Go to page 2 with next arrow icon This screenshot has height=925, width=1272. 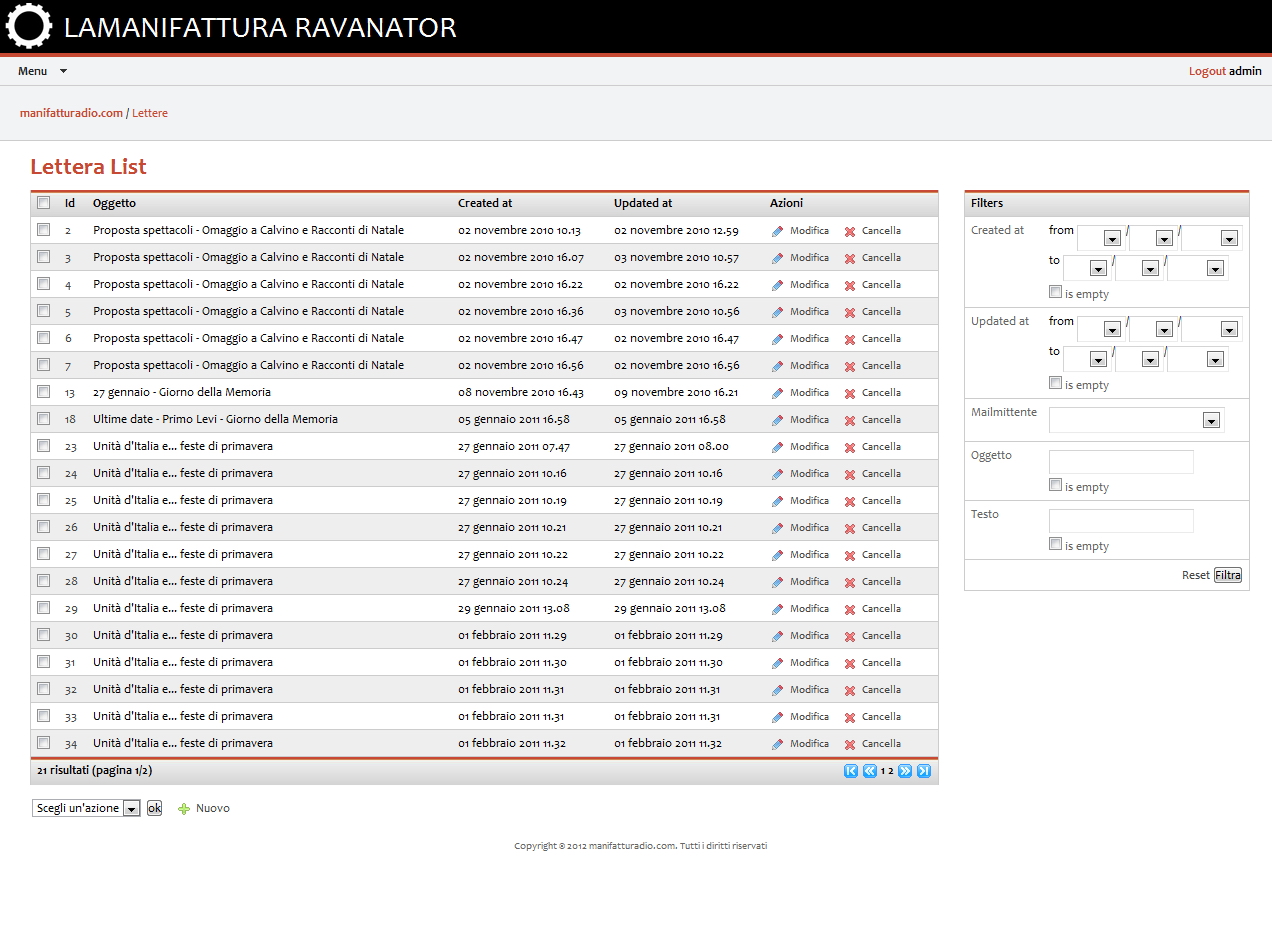pos(905,770)
